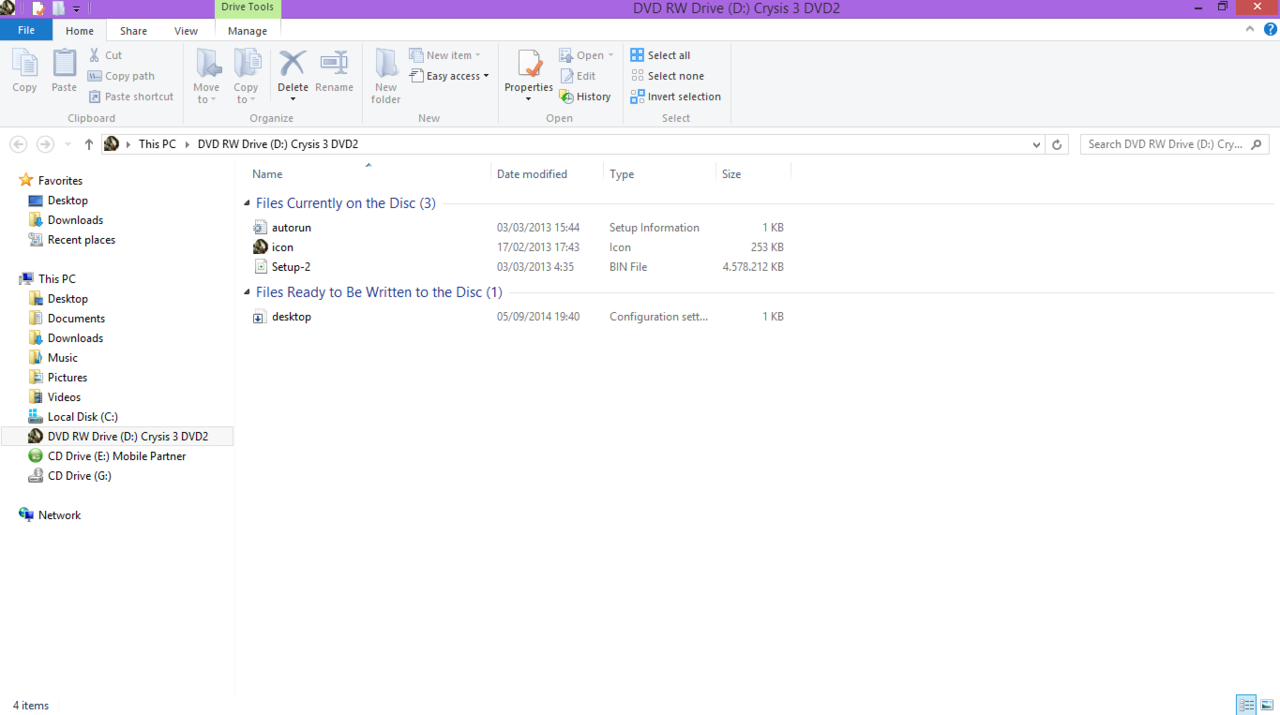Select Favorites in the navigation pane
Screen dimensions: 1280x715
(60, 181)
